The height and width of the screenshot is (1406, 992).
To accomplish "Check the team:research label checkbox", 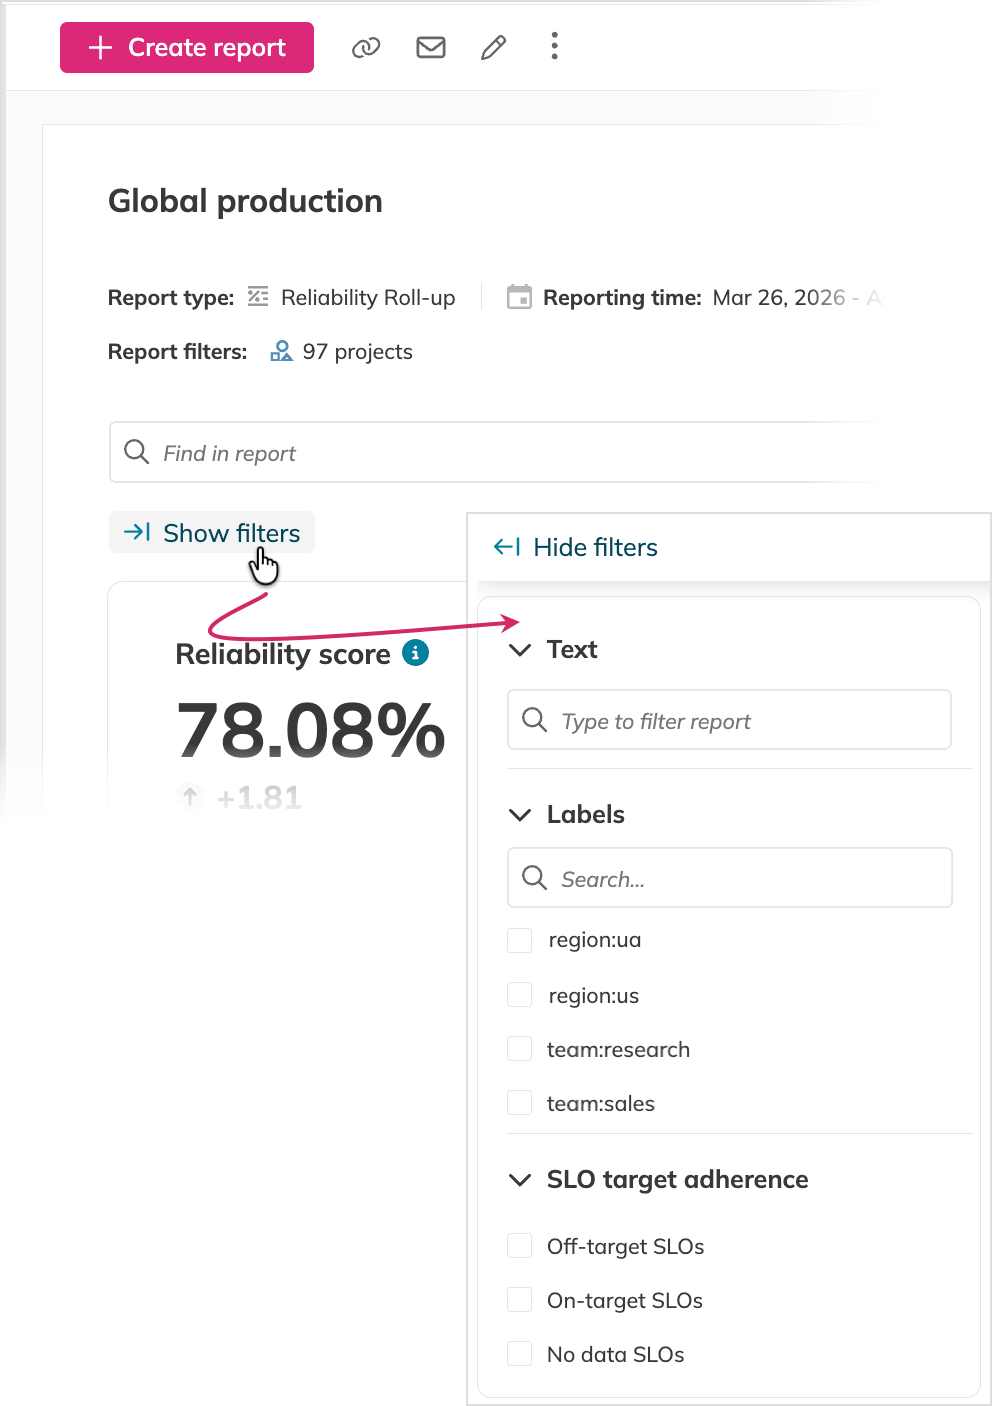I will pyautogui.click(x=519, y=1048).
